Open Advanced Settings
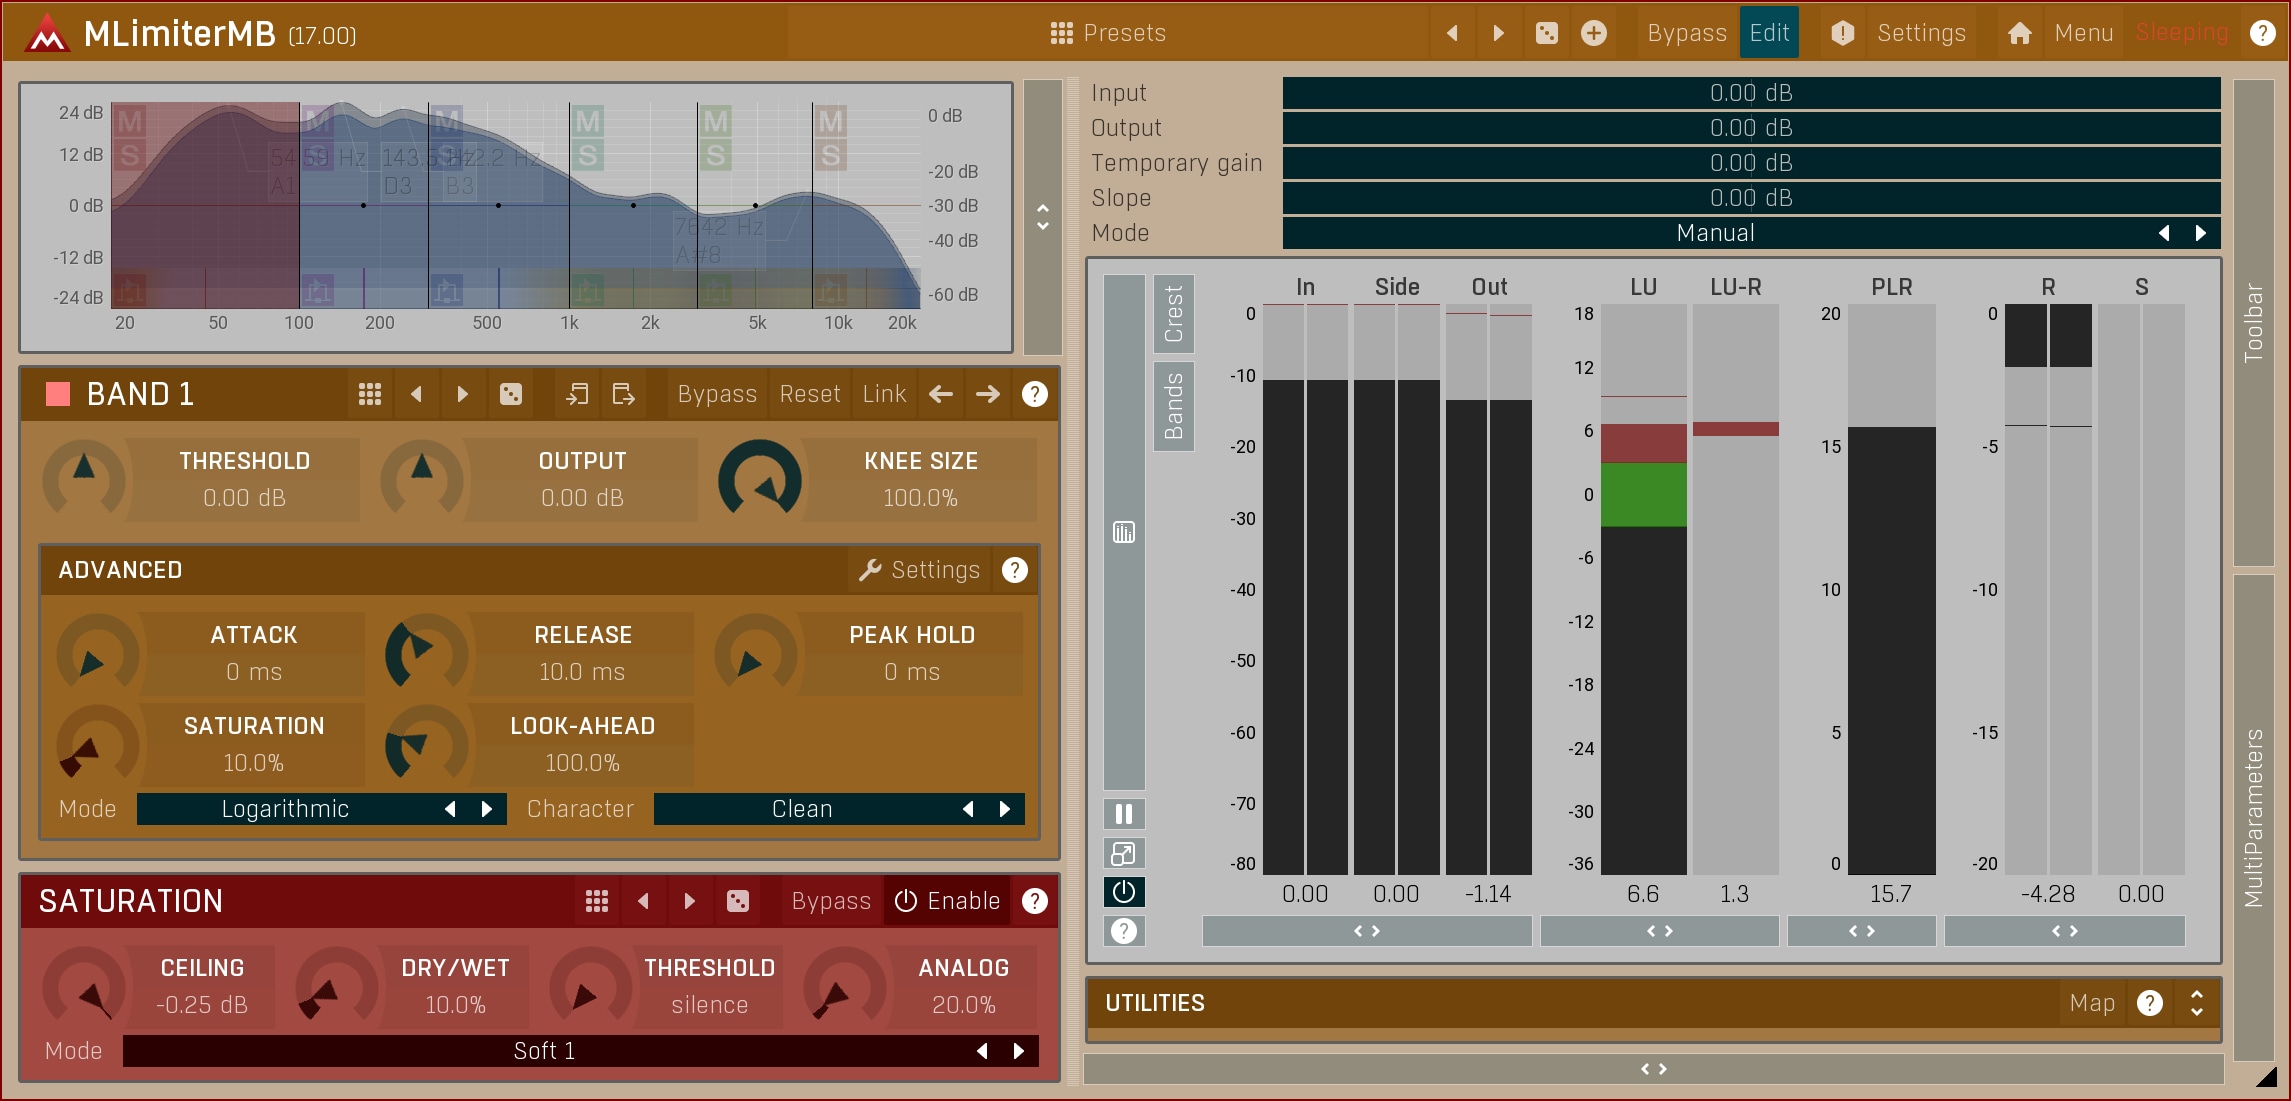Screen dimensions: 2291x1101 920,570
